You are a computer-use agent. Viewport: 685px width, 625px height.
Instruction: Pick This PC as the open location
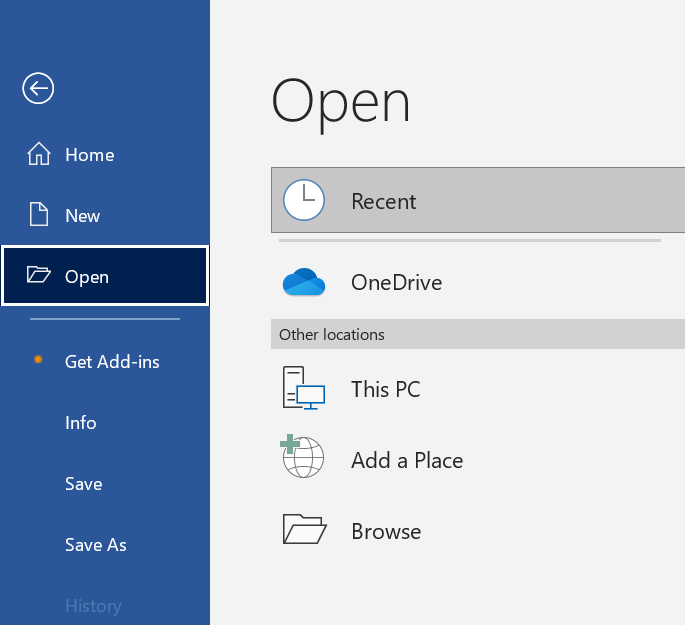[x=386, y=389]
